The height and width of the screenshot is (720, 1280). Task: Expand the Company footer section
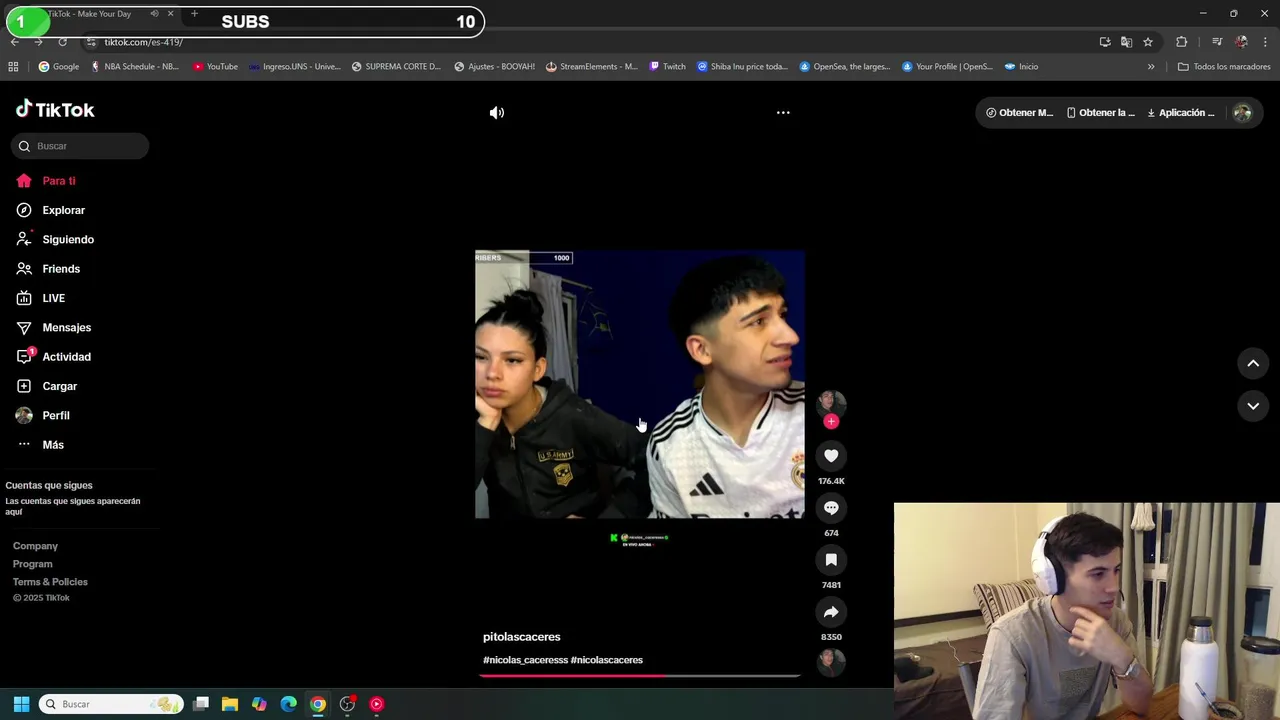[x=35, y=546]
